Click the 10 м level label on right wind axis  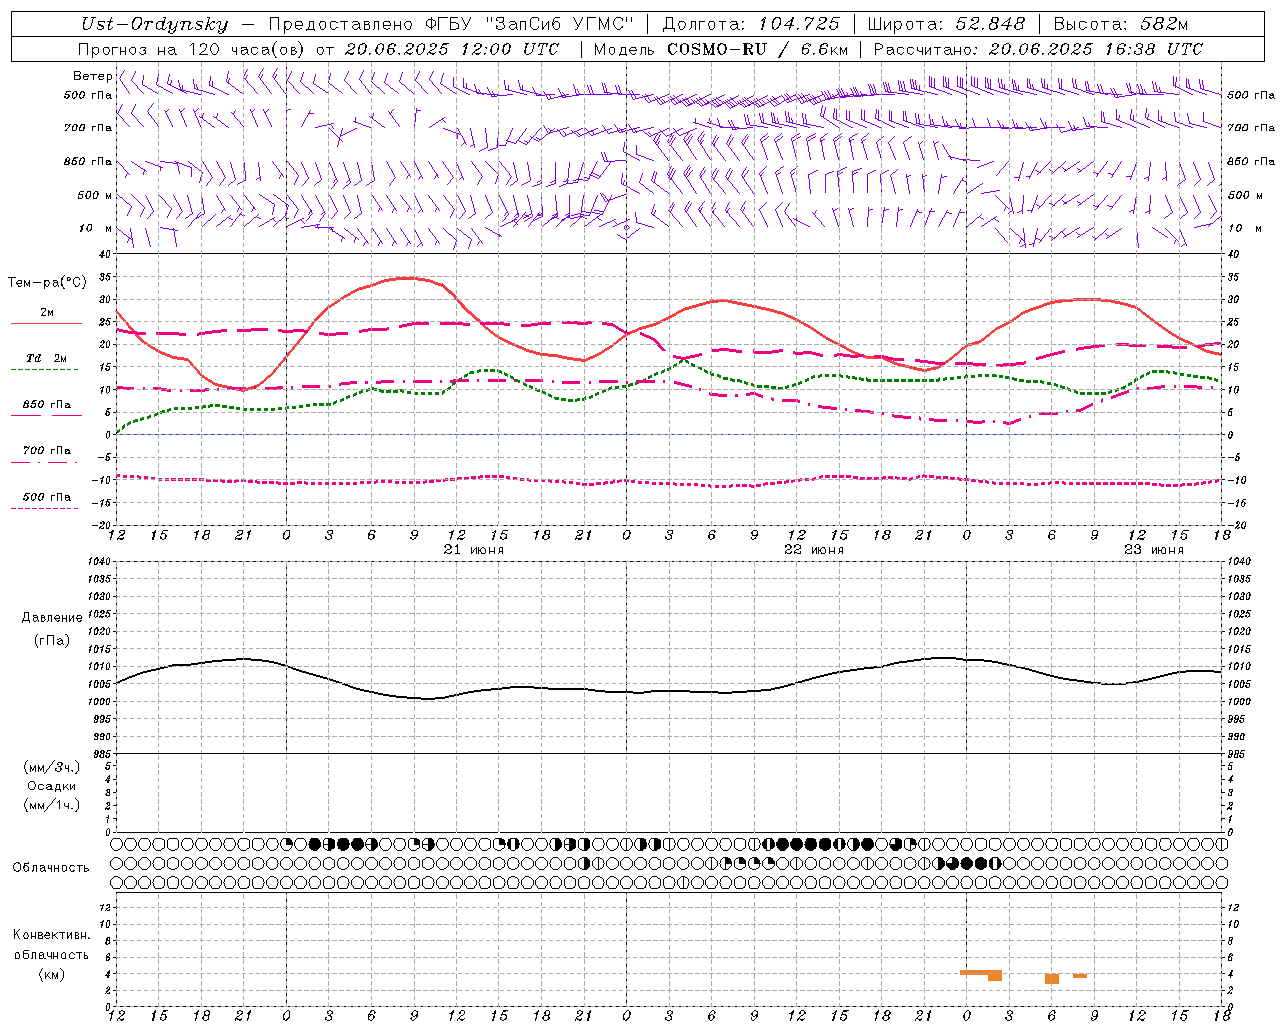1244,229
